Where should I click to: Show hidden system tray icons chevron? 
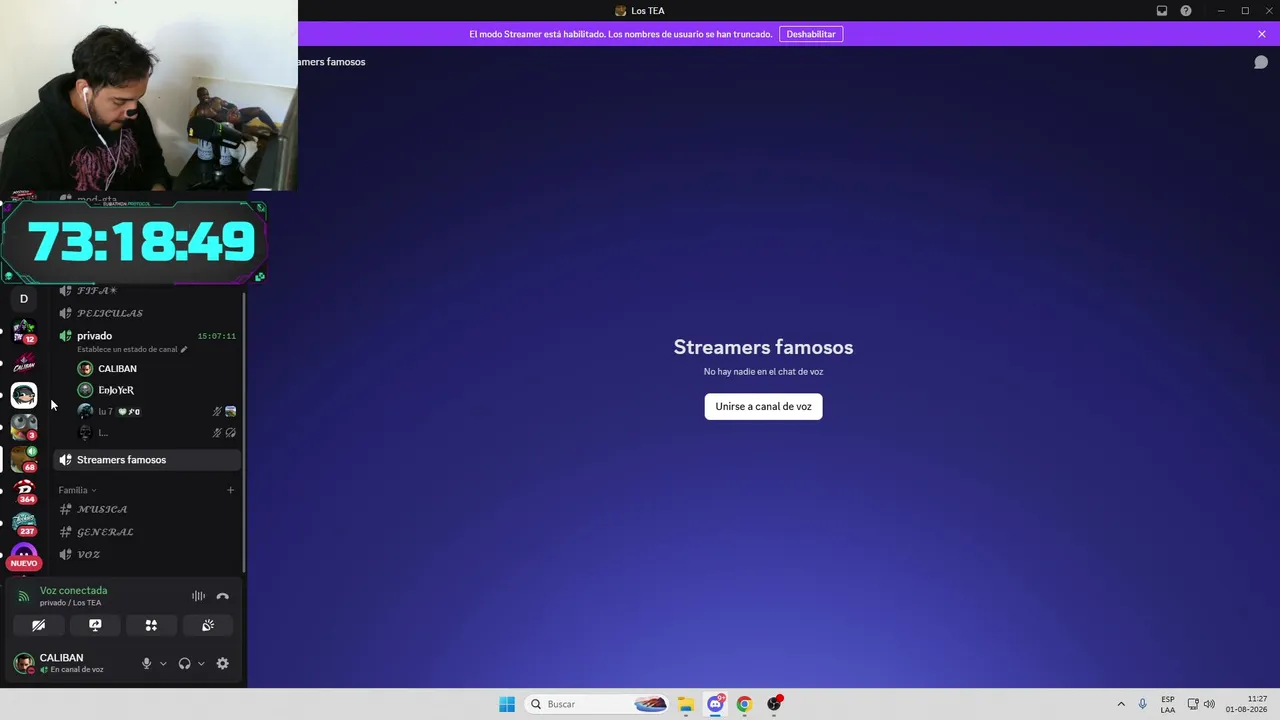tap(1121, 704)
